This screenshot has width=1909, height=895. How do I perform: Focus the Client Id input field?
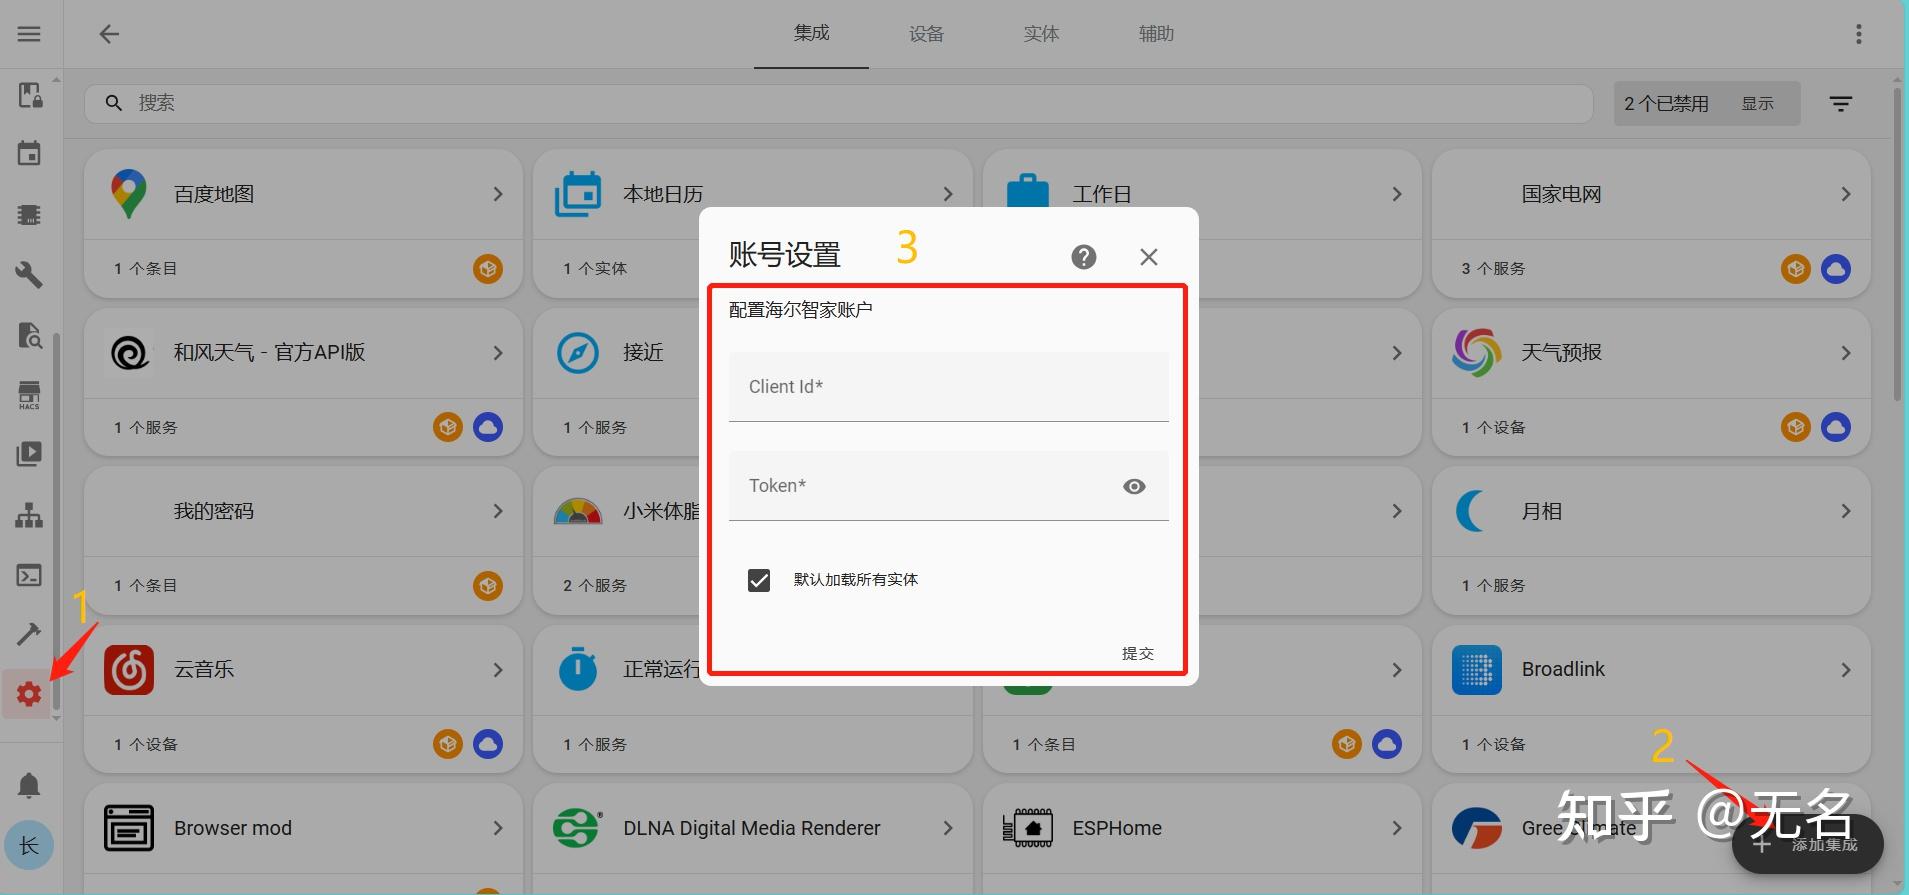tap(948, 387)
